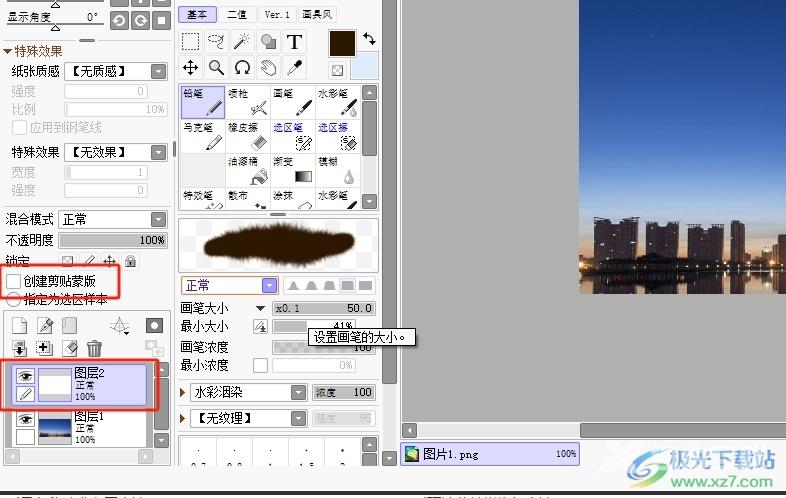This screenshot has height=498, width=786.
Task: Toggle the transparent color swatch button
Action: (x=337, y=70)
